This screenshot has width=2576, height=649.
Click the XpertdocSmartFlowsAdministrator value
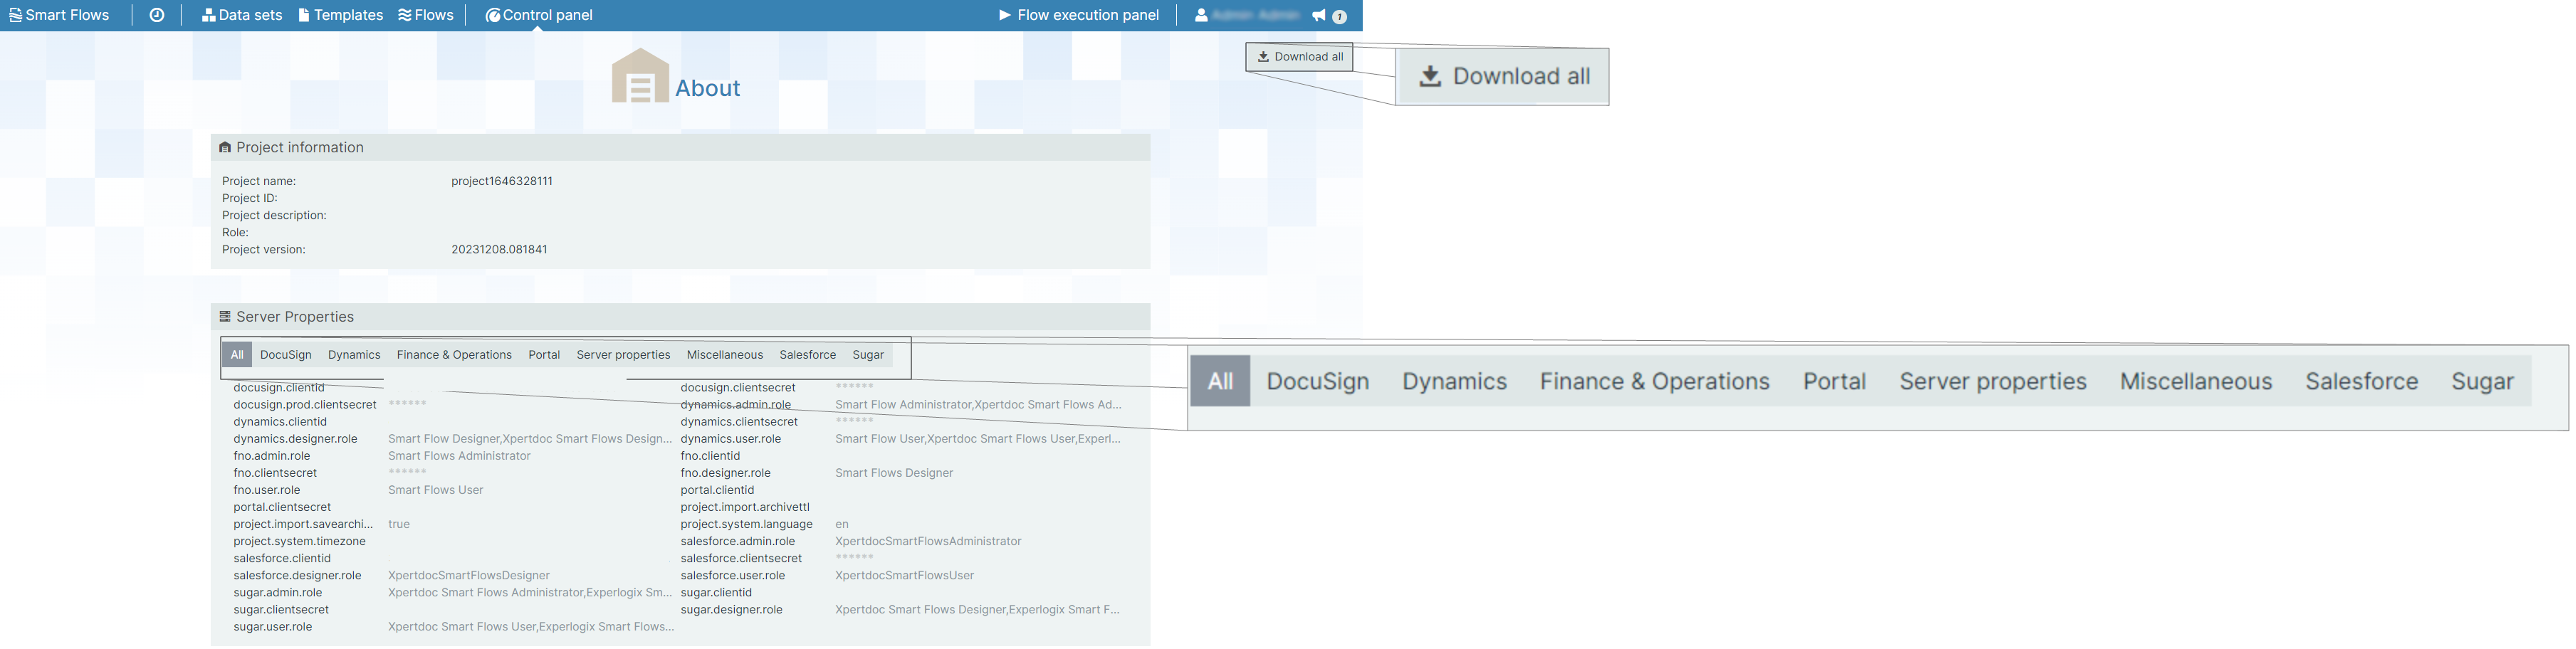928,542
